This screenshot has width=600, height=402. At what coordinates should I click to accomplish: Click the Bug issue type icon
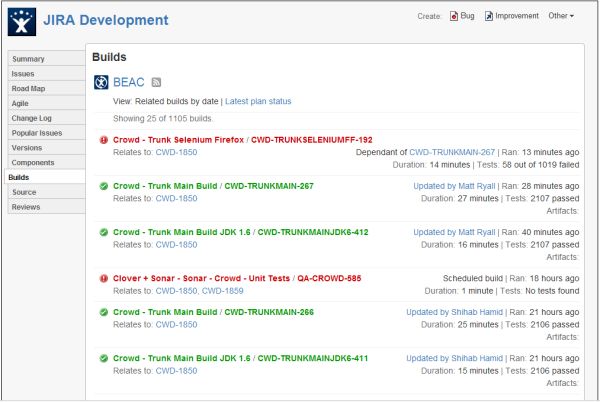tap(454, 16)
